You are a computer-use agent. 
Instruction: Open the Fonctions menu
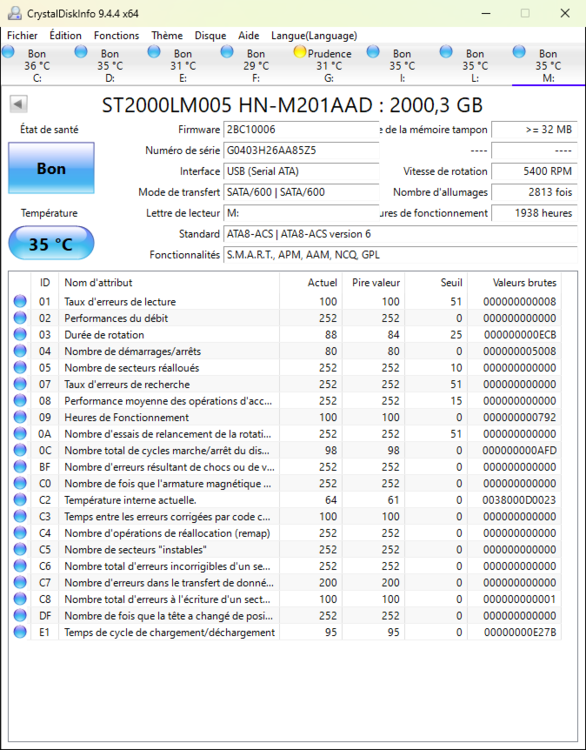(x=117, y=35)
